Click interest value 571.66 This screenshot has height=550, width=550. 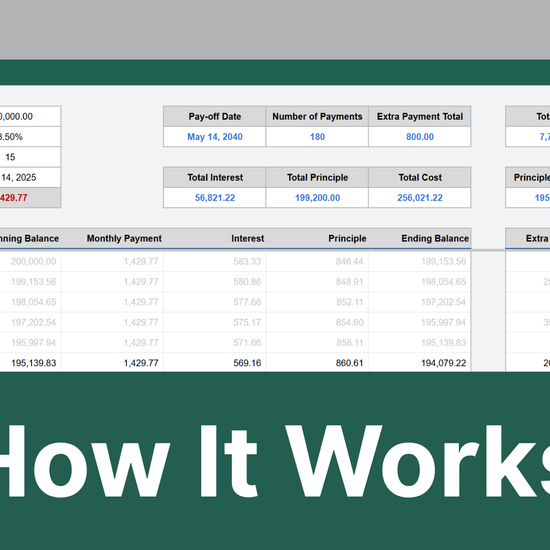(247, 343)
